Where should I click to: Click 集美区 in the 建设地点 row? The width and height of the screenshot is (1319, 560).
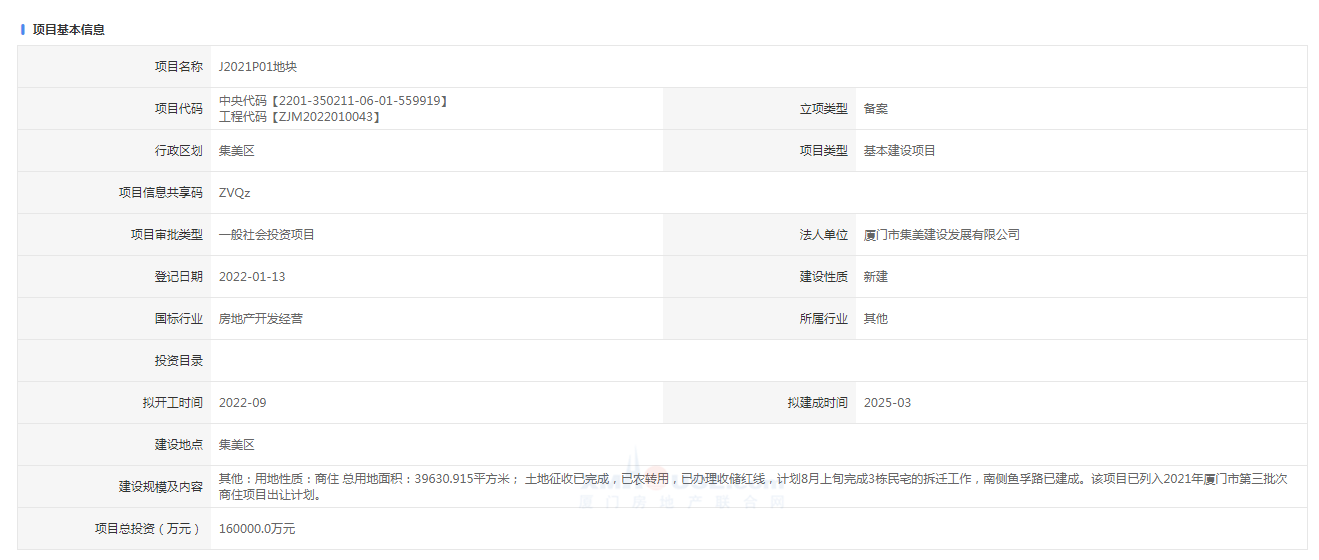pos(237,445)
